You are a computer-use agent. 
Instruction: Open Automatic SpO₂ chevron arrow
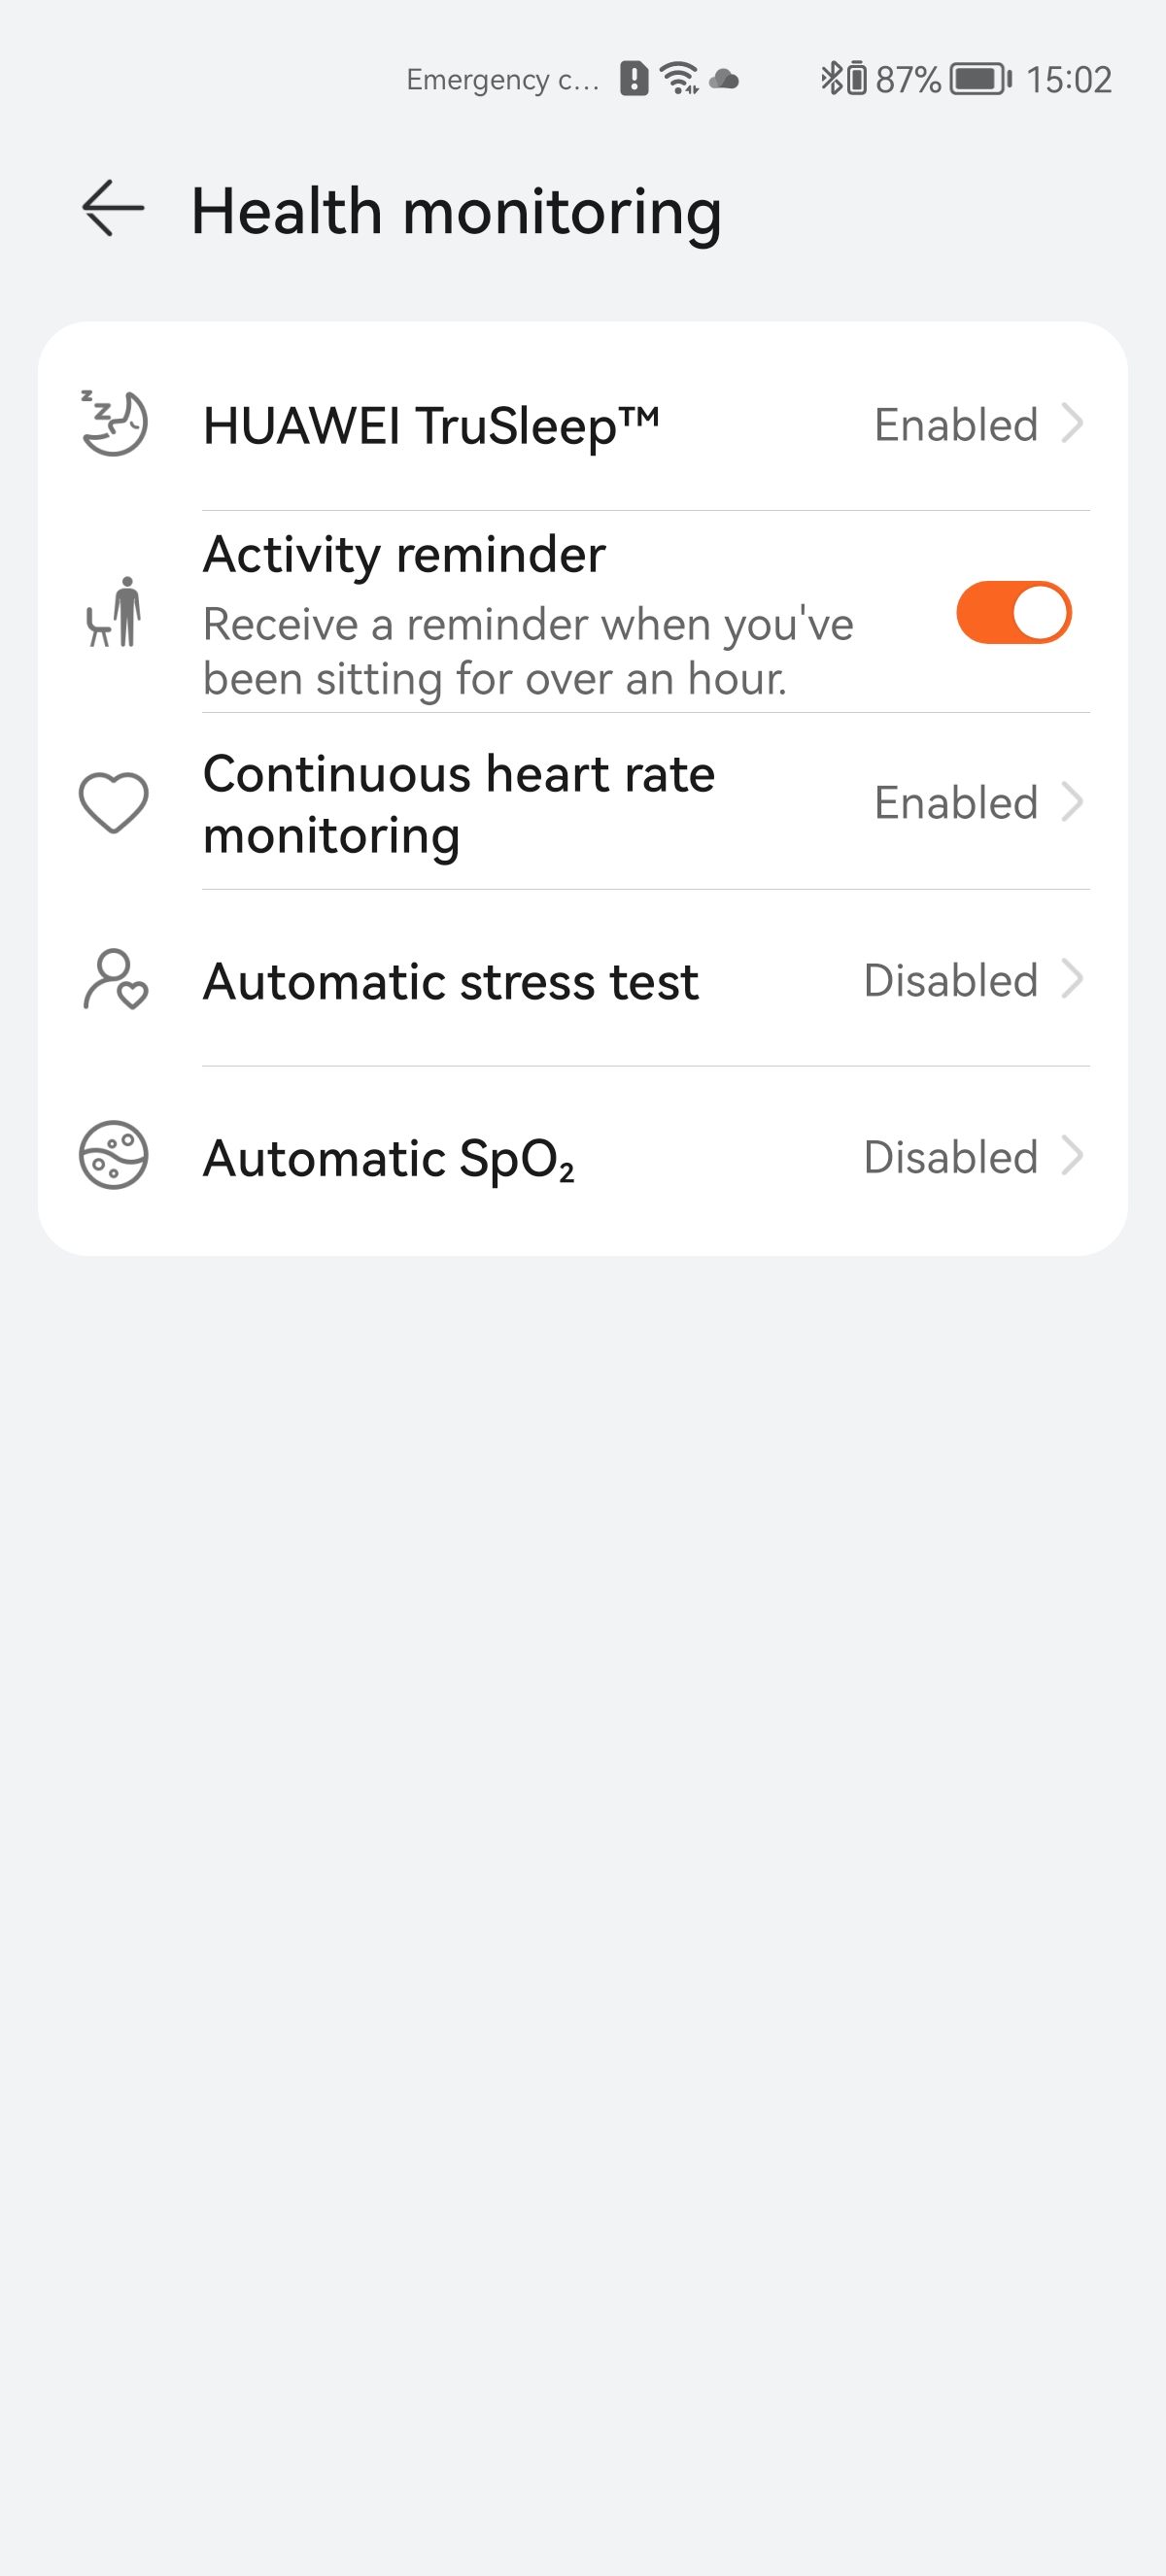(1072, 1156)
